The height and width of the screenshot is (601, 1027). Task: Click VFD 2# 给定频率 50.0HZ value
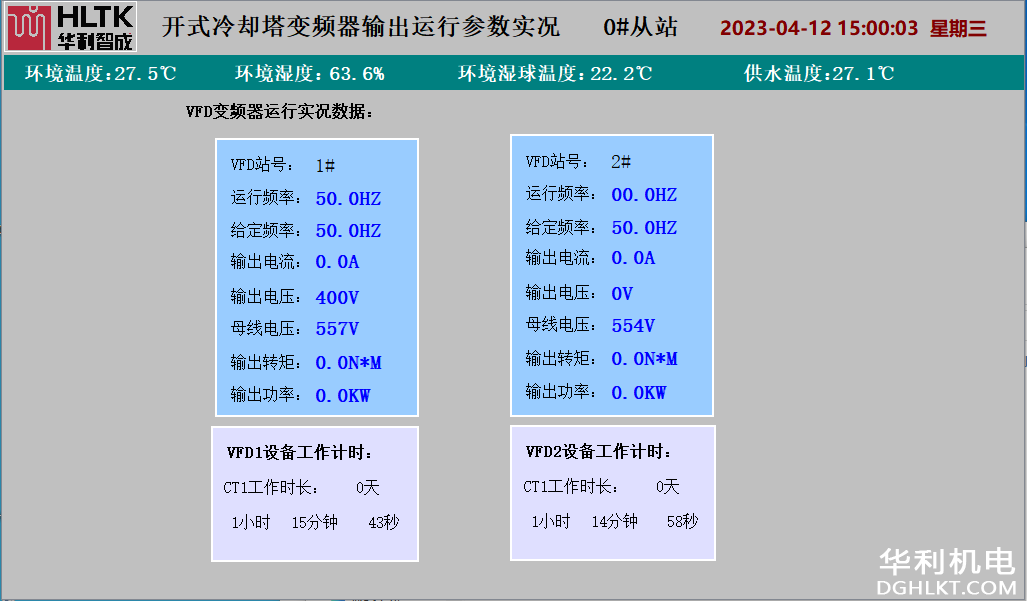click(644, 228)
